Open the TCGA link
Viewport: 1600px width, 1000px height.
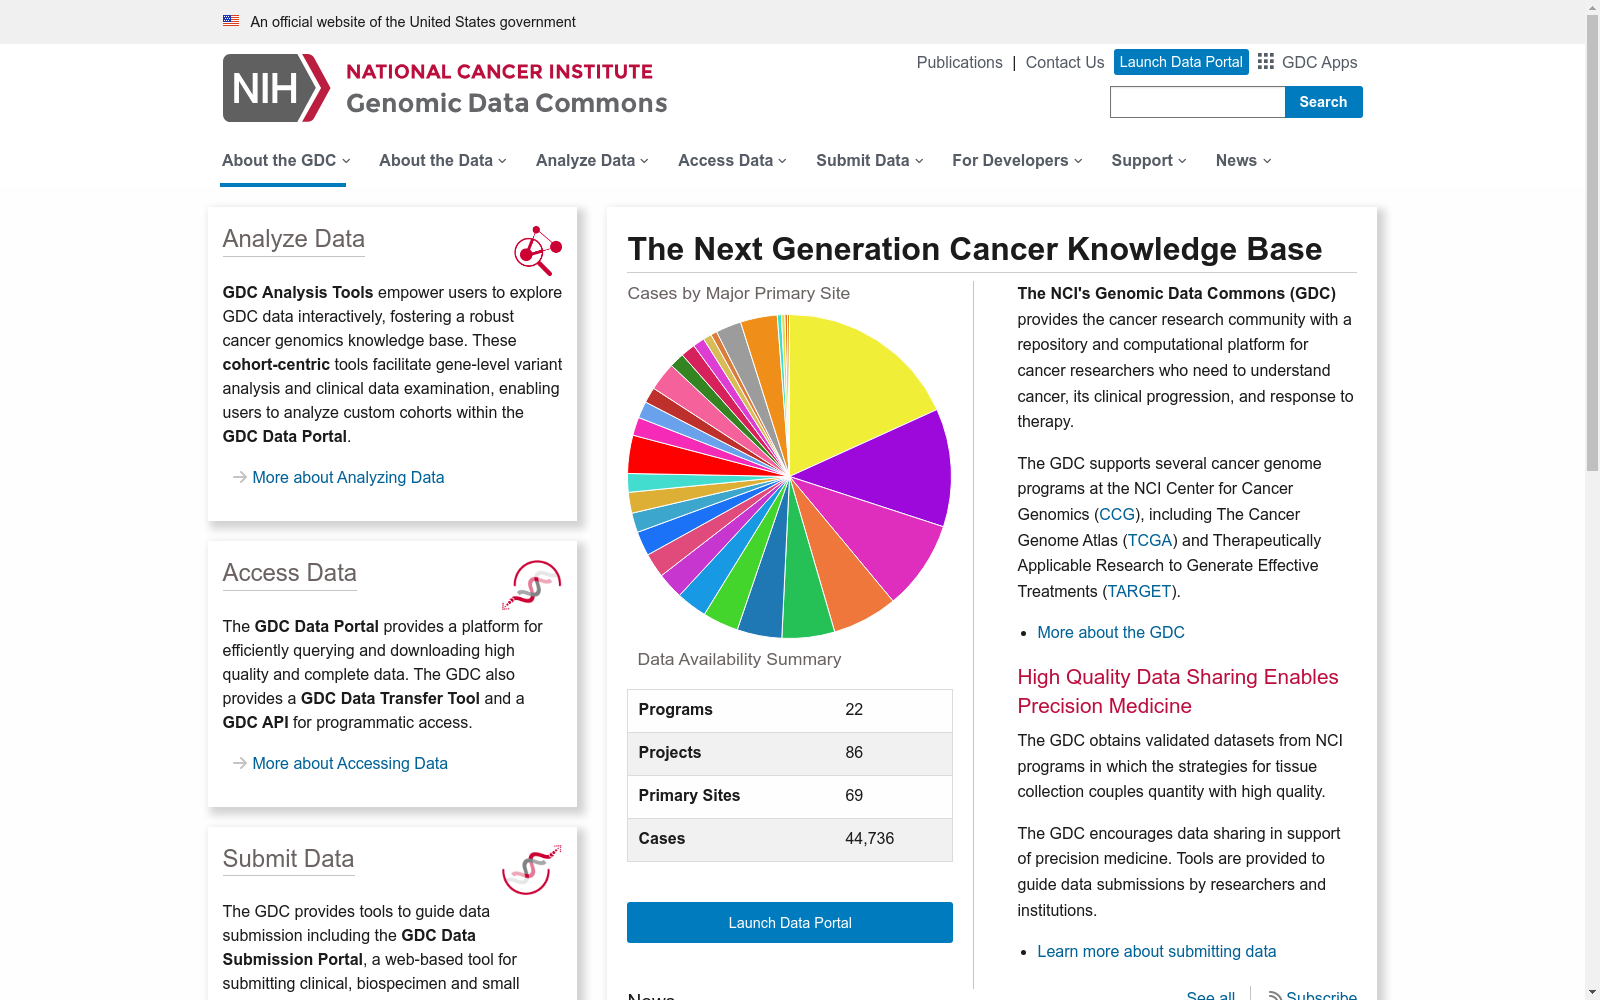click(1149, 540)
